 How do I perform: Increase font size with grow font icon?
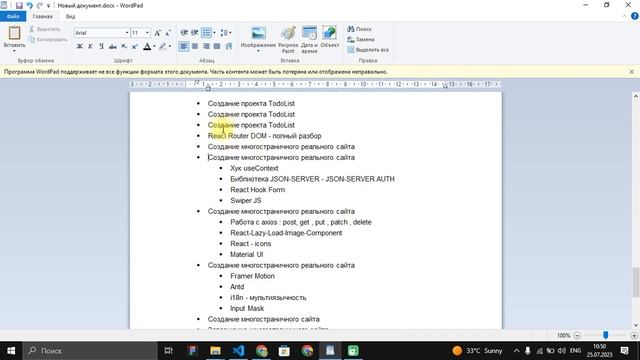pos(158,33)
